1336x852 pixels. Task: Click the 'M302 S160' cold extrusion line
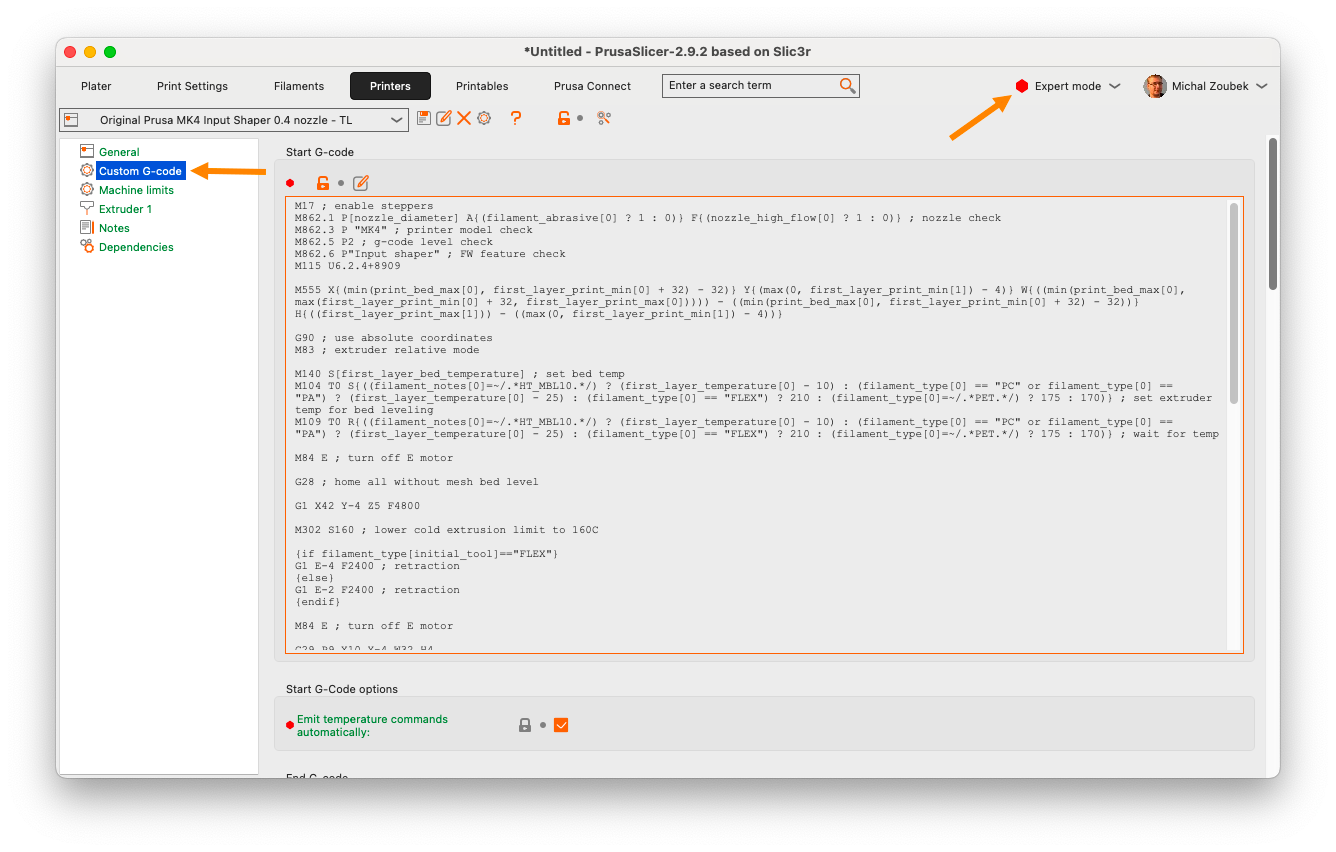point(446,530)
